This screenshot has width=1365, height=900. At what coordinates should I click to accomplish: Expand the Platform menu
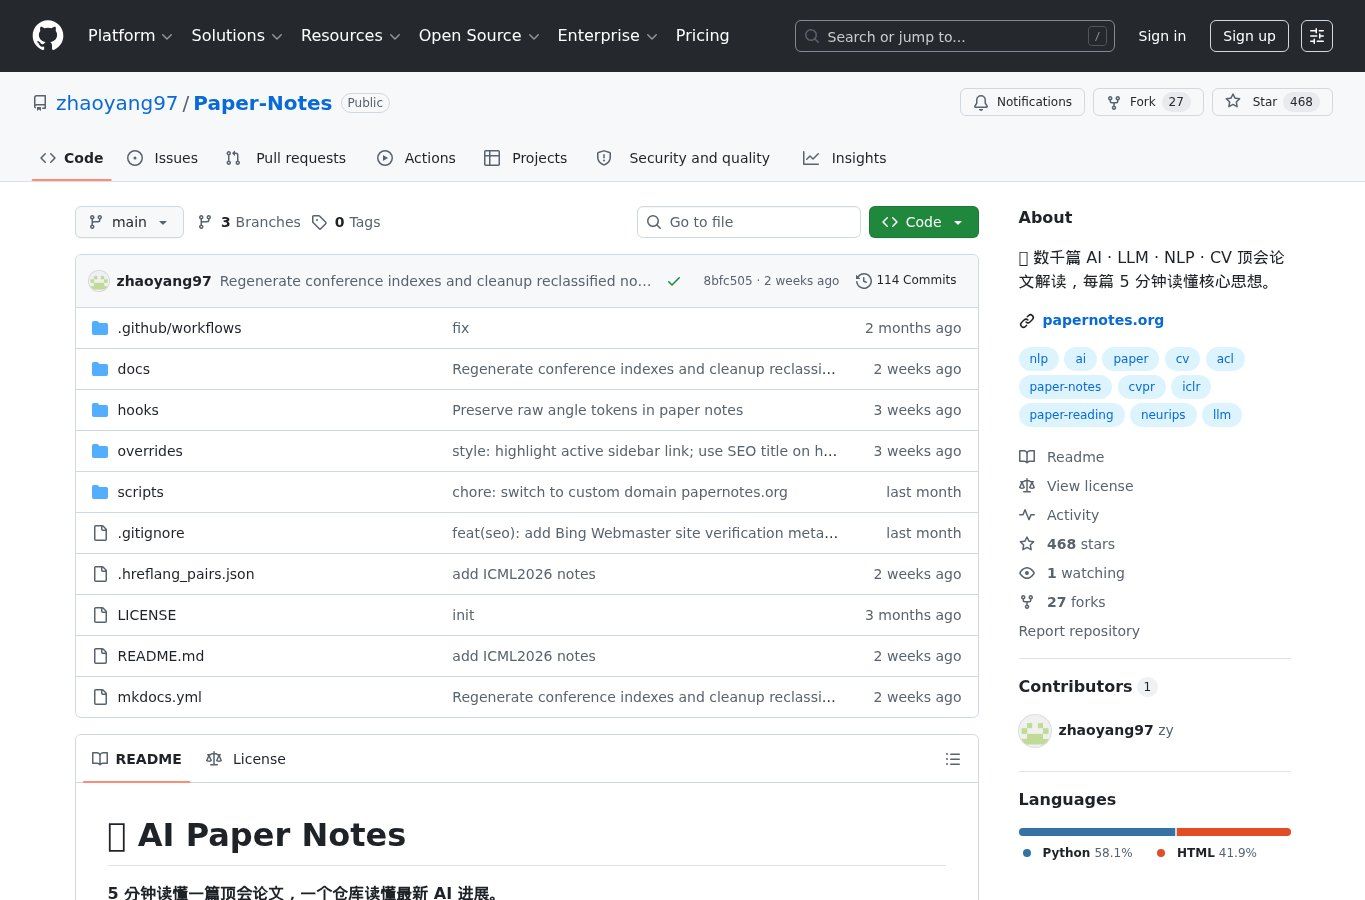(x=130, y=36)
